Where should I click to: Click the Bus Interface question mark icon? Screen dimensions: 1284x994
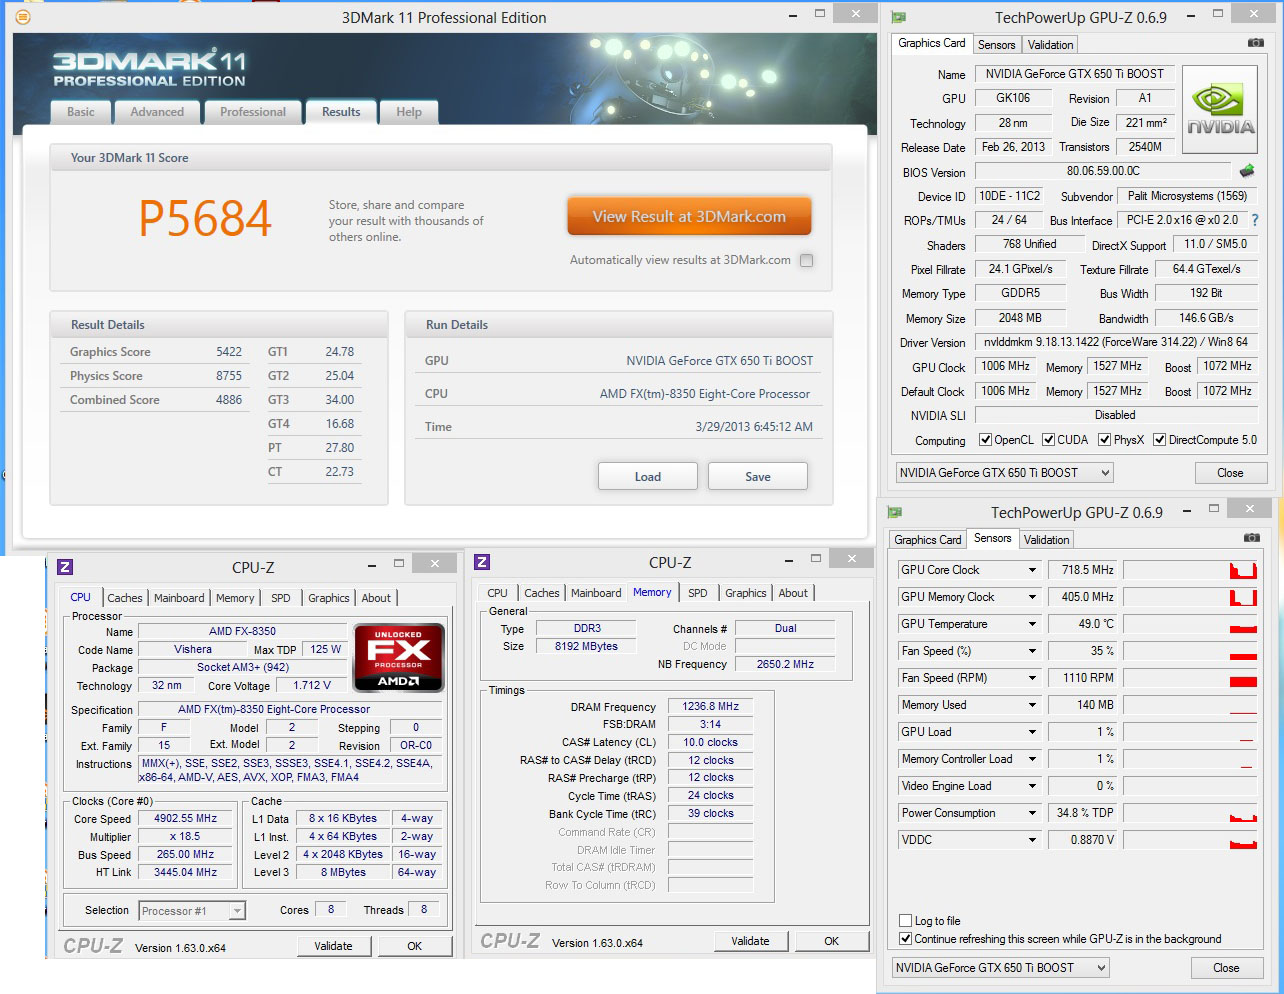pos(1255,220)
